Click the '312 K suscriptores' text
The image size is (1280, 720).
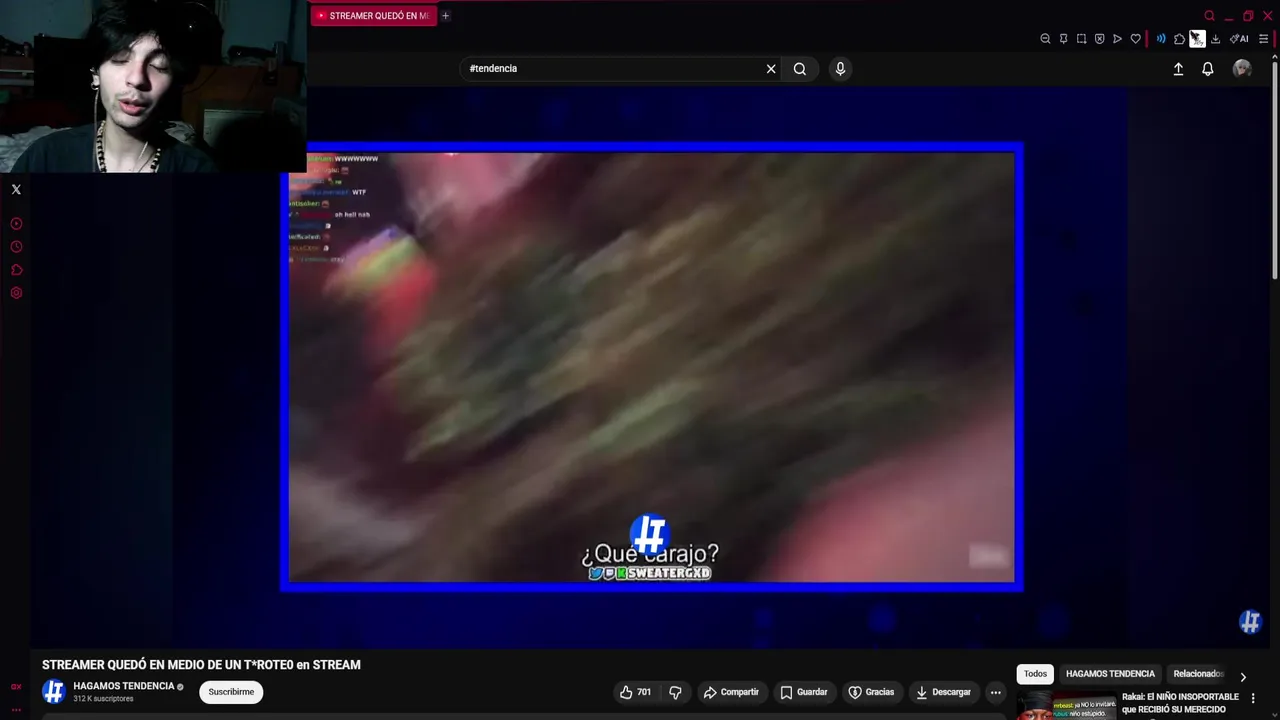point(103,699)
